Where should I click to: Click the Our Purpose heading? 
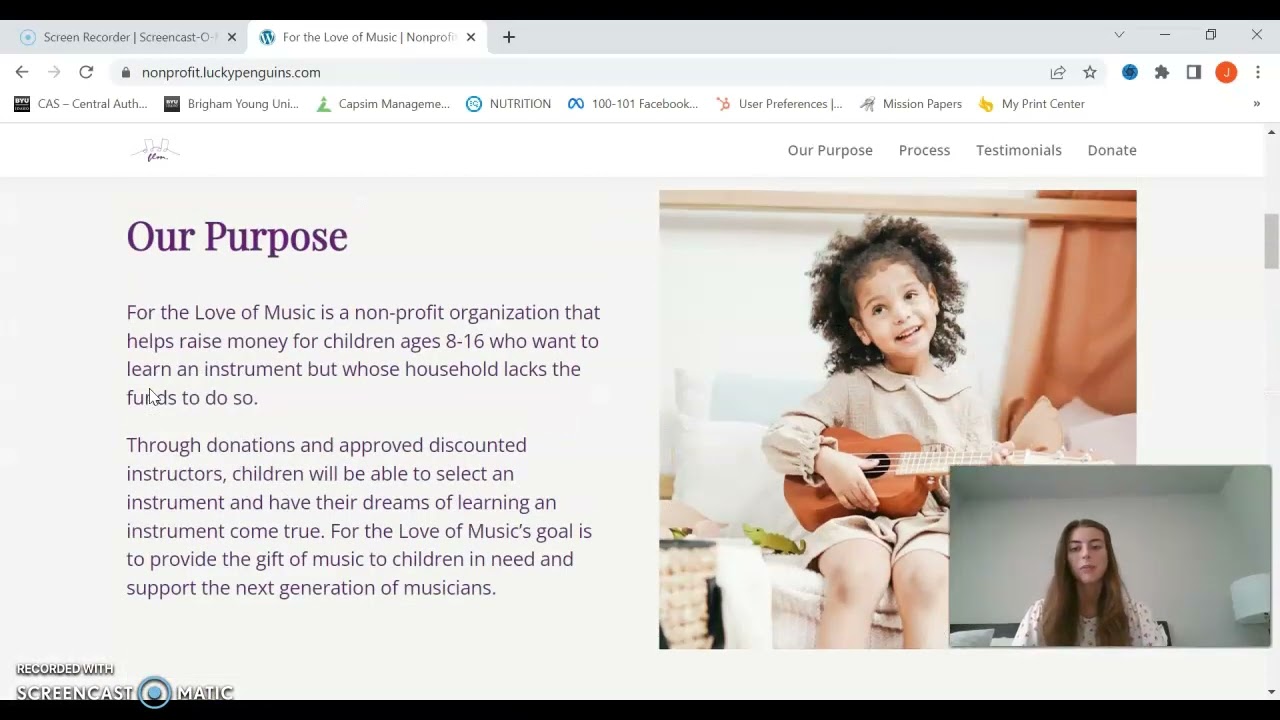(237, 236)
